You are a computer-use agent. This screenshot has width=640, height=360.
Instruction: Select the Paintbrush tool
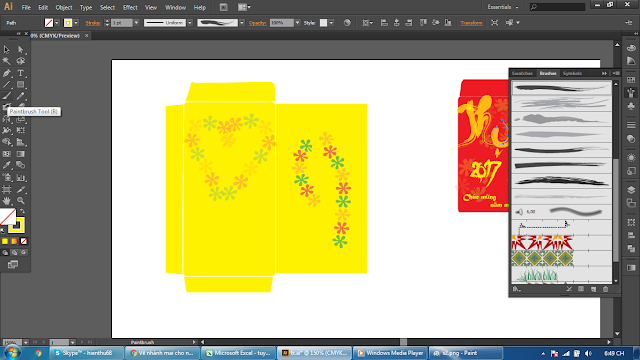click(7, 96)
